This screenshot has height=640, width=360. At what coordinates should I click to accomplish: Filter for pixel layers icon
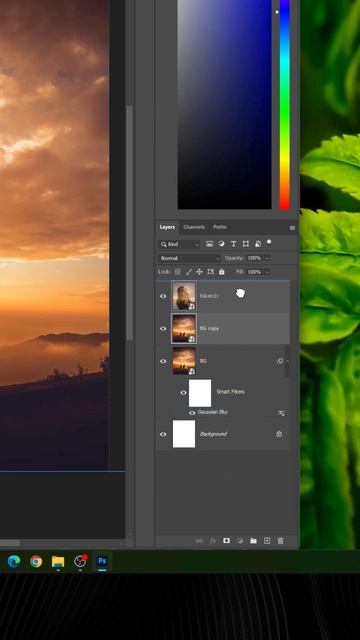pos(209,244)
